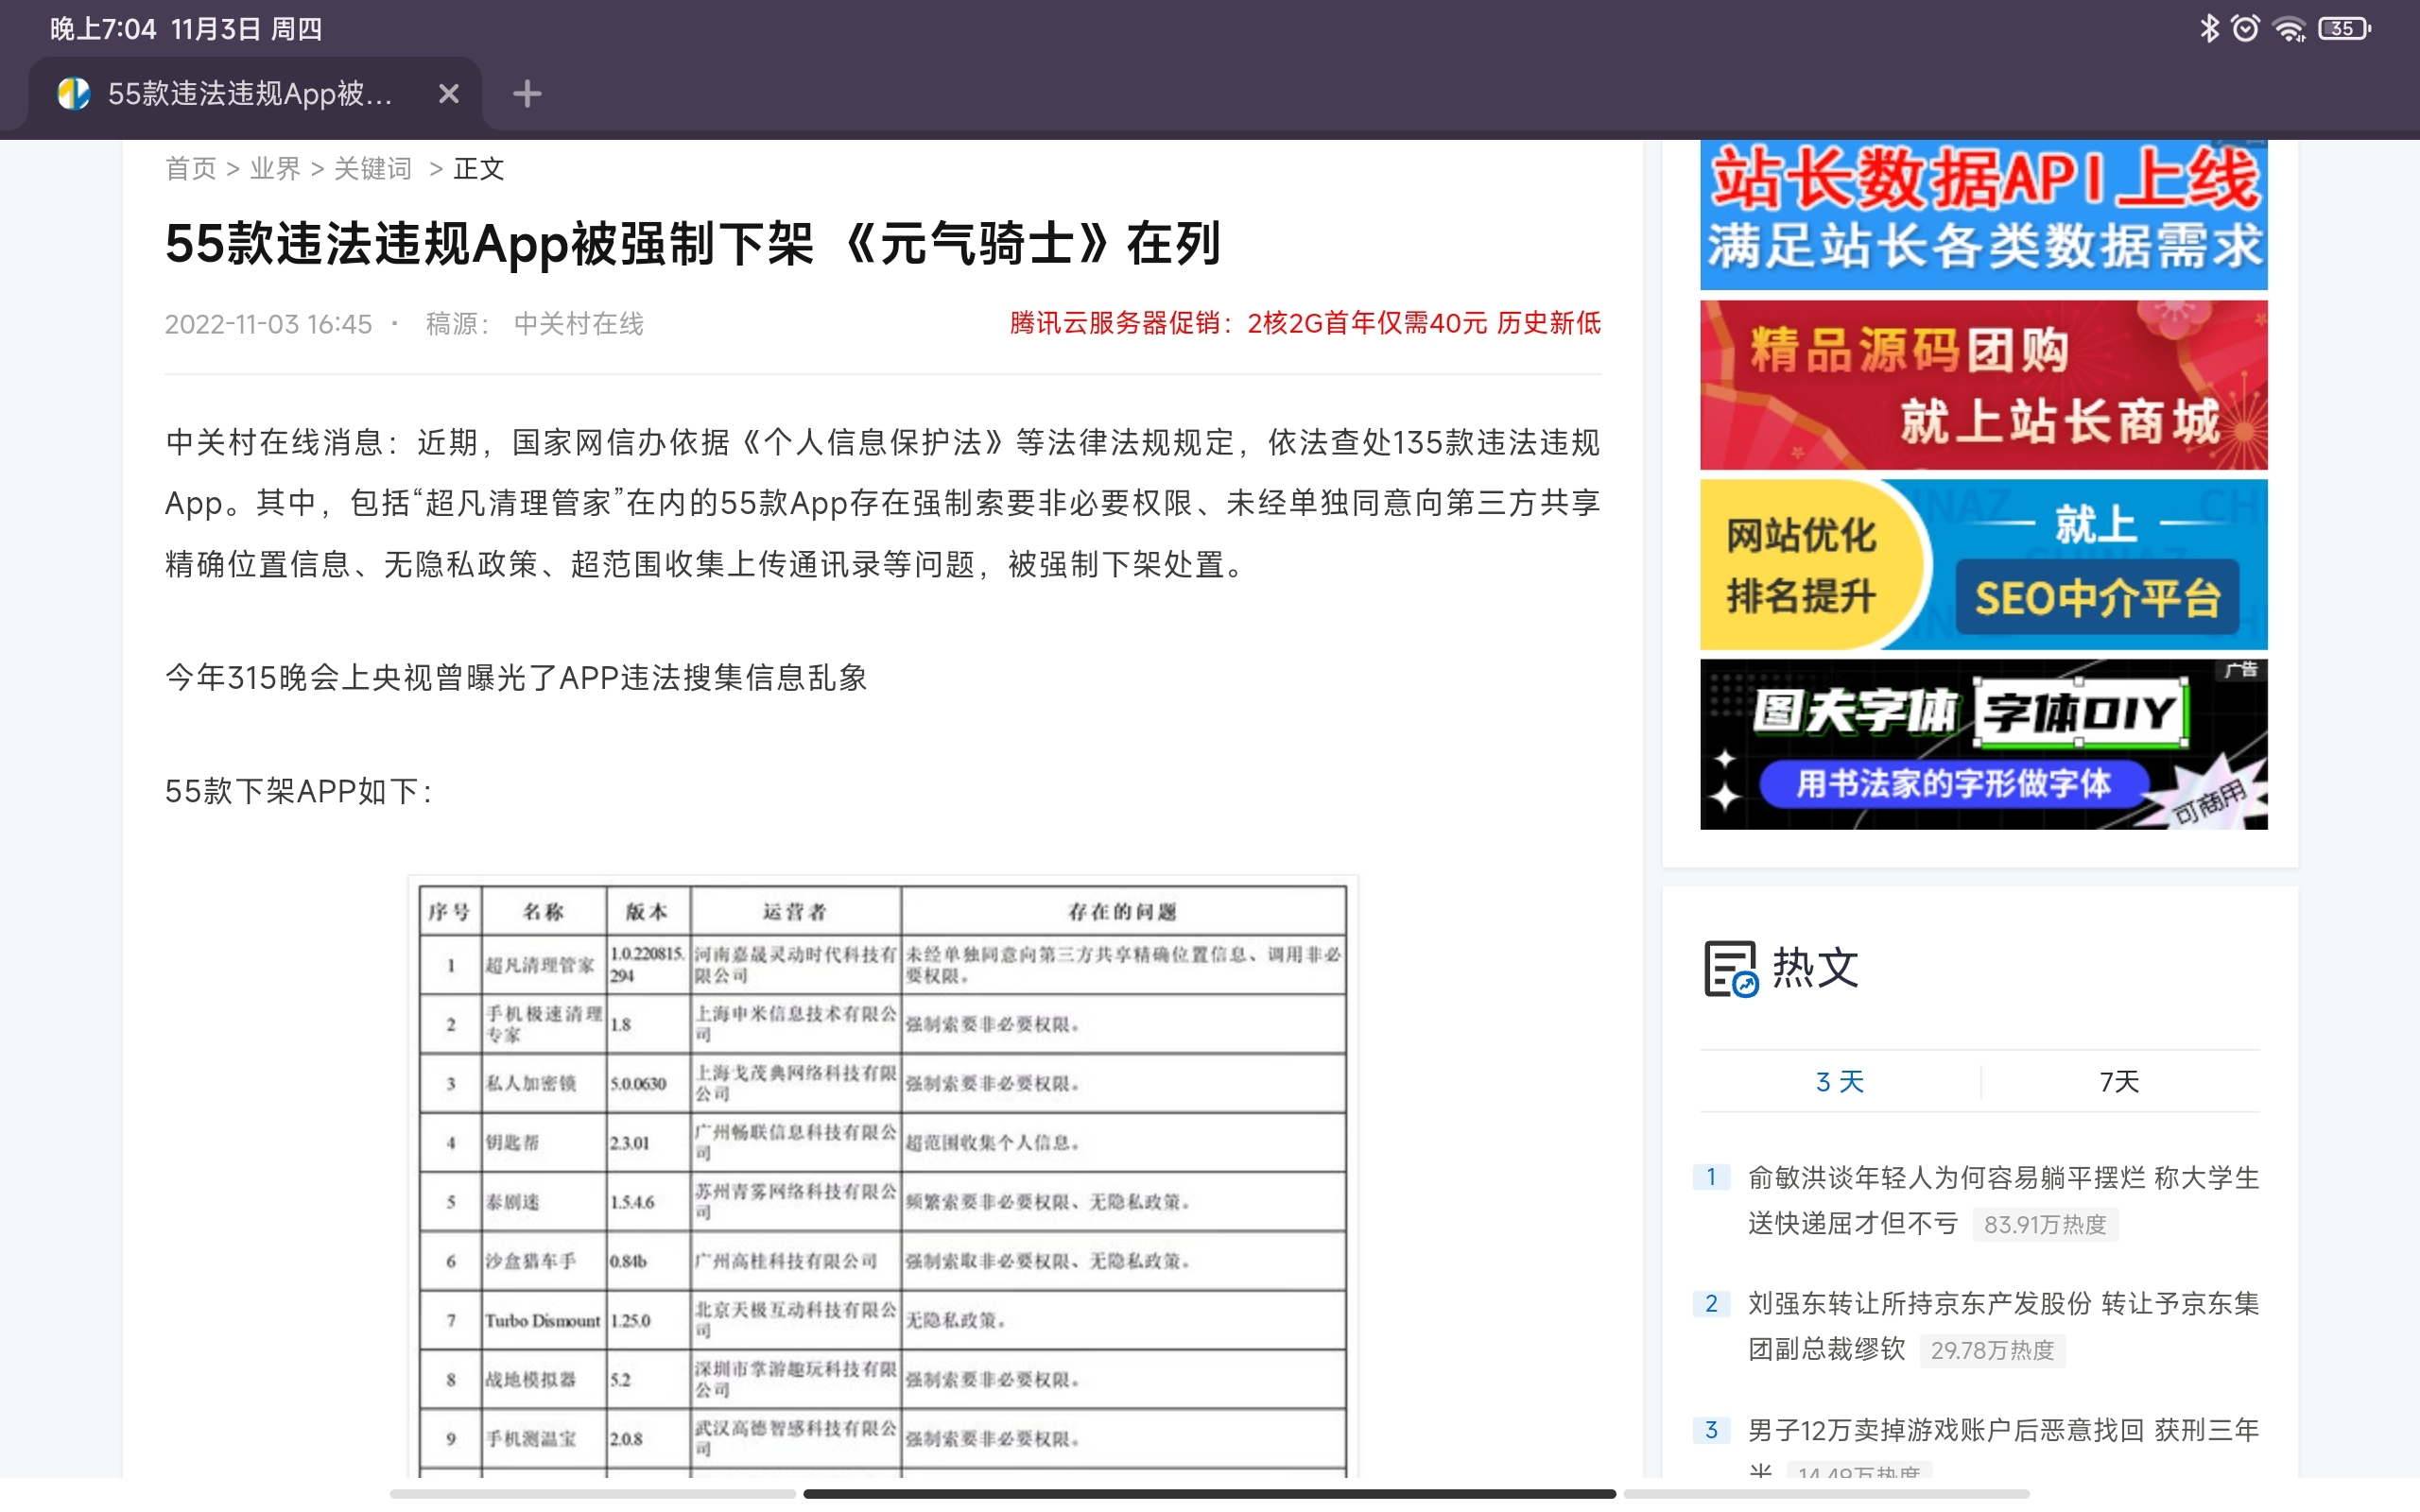The image size is (2420, 1512).
Task: Click the 55款下架APP如下 paragraph
Action: [299, 791]
